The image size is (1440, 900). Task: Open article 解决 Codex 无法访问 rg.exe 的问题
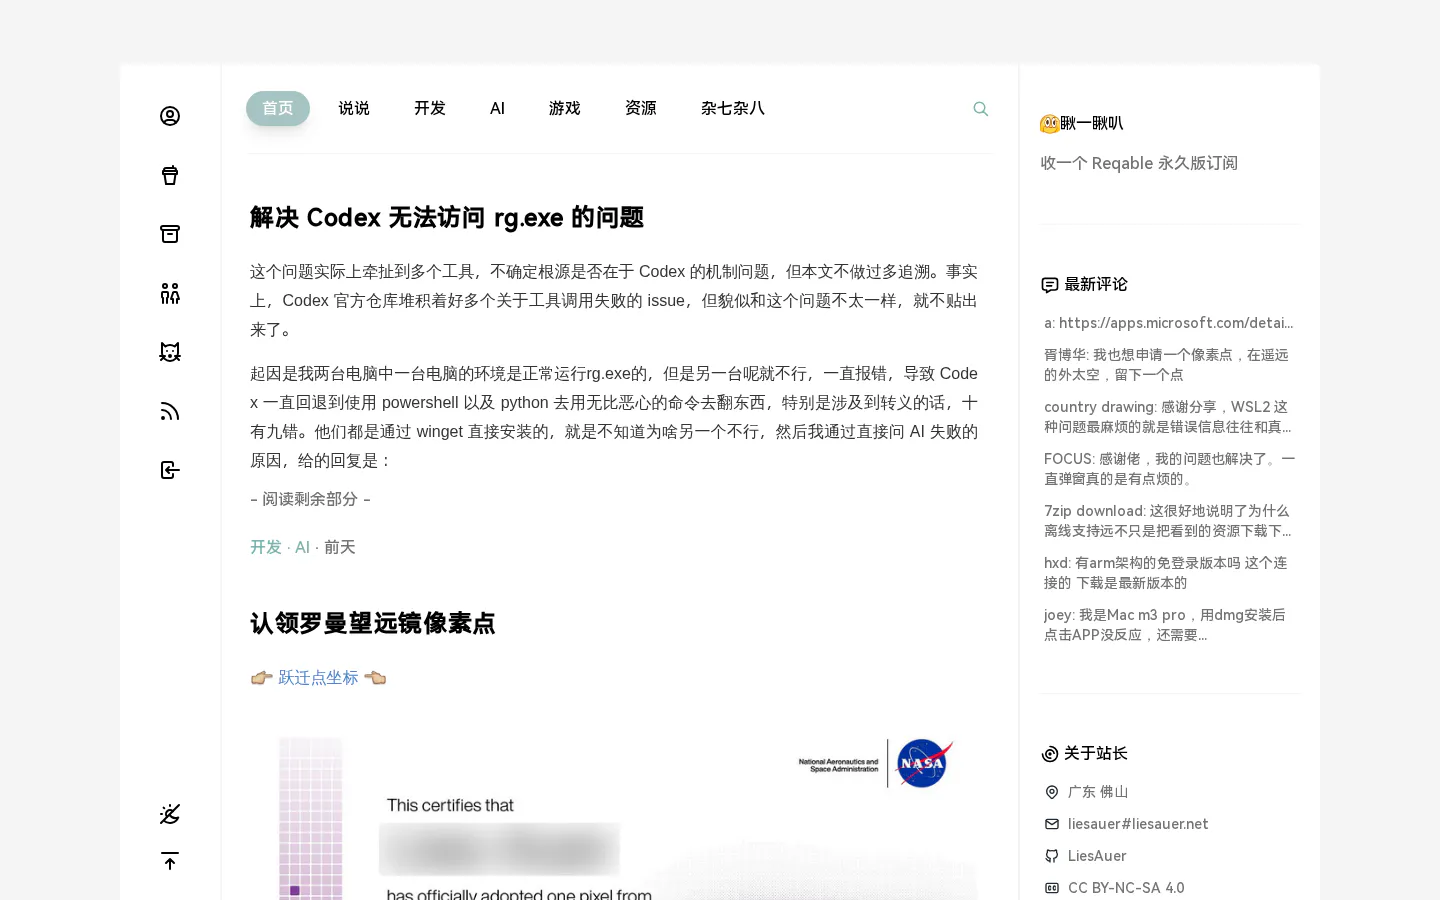(447, 217)
